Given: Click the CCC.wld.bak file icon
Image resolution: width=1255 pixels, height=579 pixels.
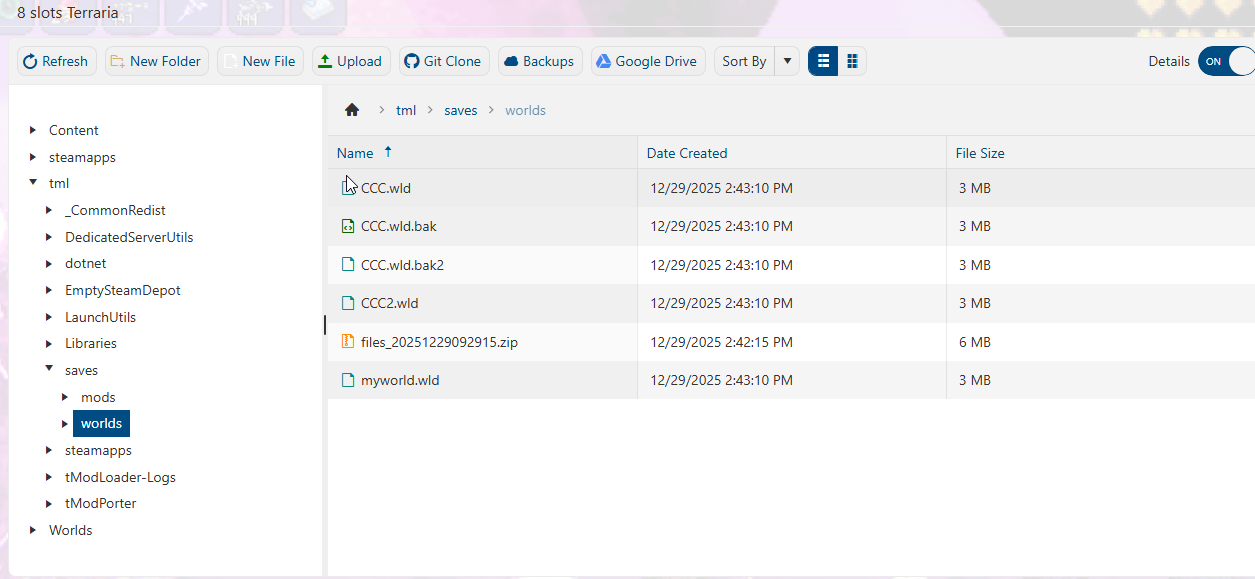Looking at the screenshot, I should [348, 226].
